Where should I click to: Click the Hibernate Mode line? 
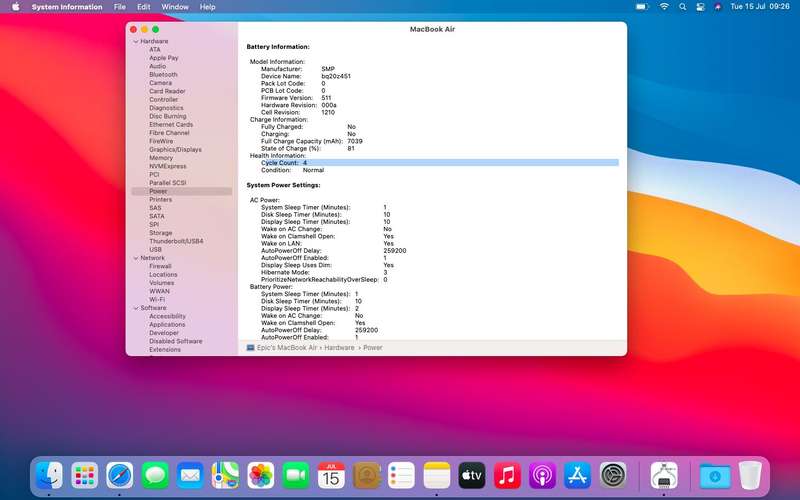click(324, 272)
